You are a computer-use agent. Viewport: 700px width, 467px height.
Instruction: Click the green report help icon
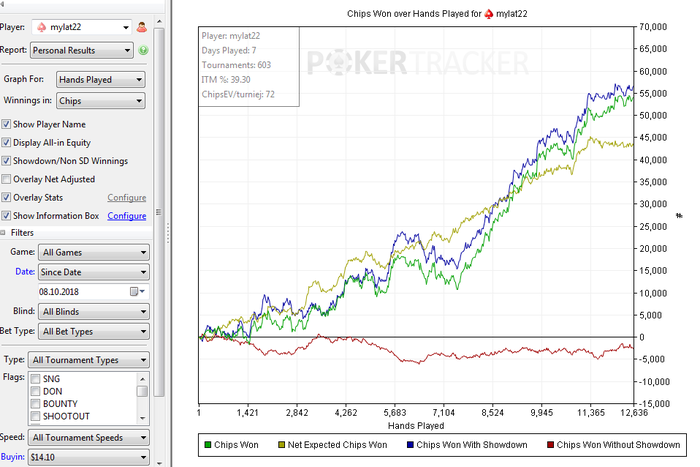143,50
